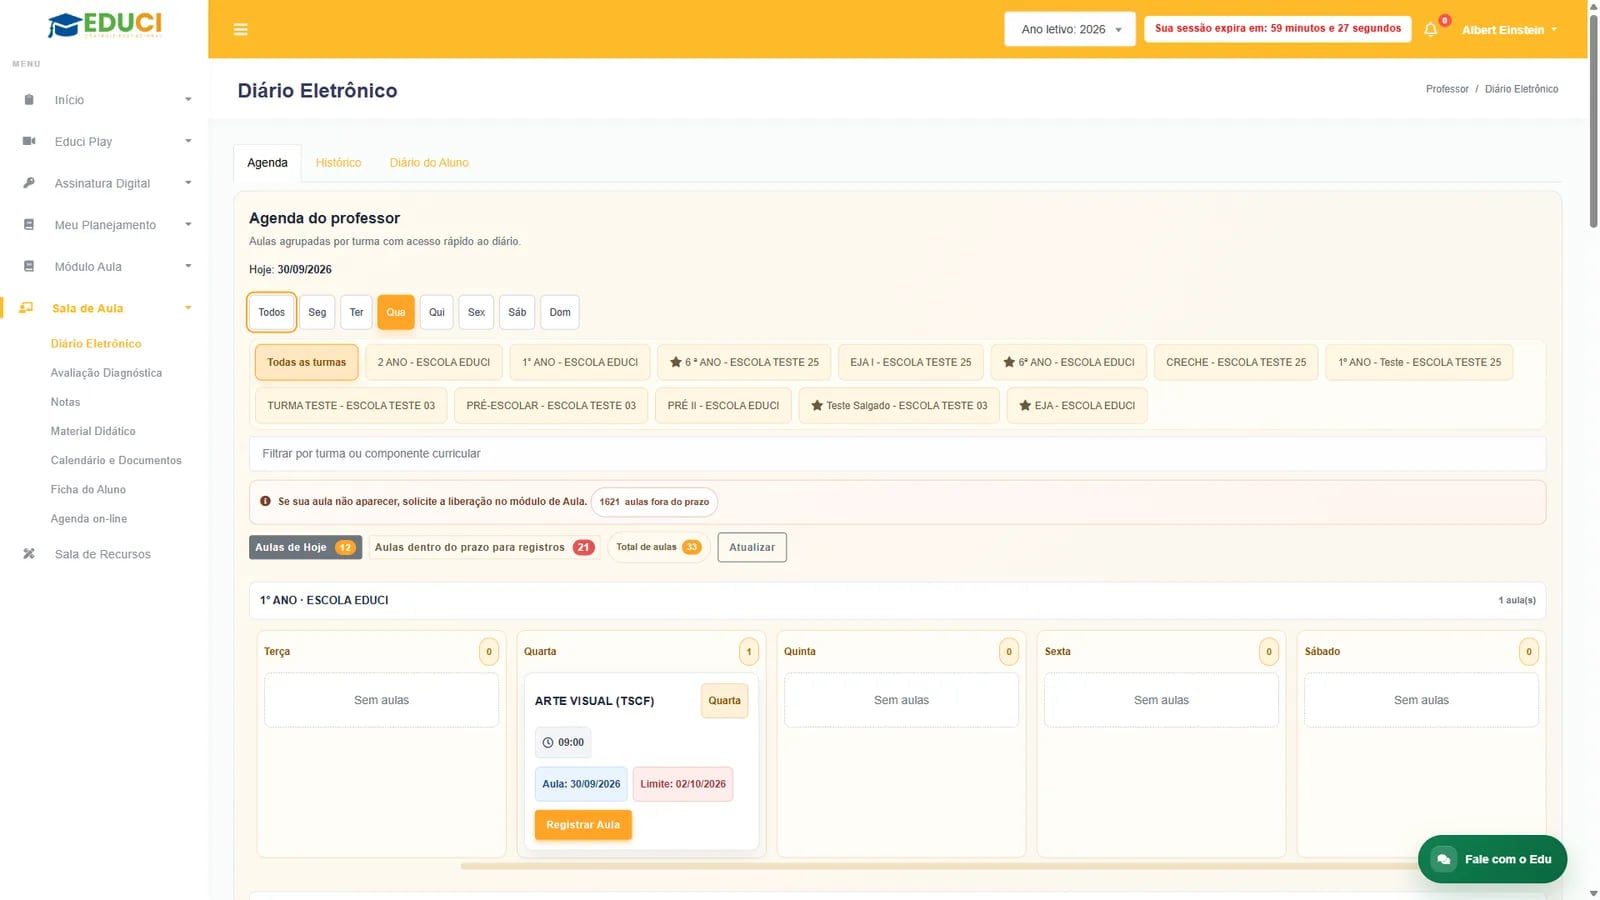This screenshot has width=1600, height=900.
Task: Click the clock icon beside 09:00
Action: [548, 743]
